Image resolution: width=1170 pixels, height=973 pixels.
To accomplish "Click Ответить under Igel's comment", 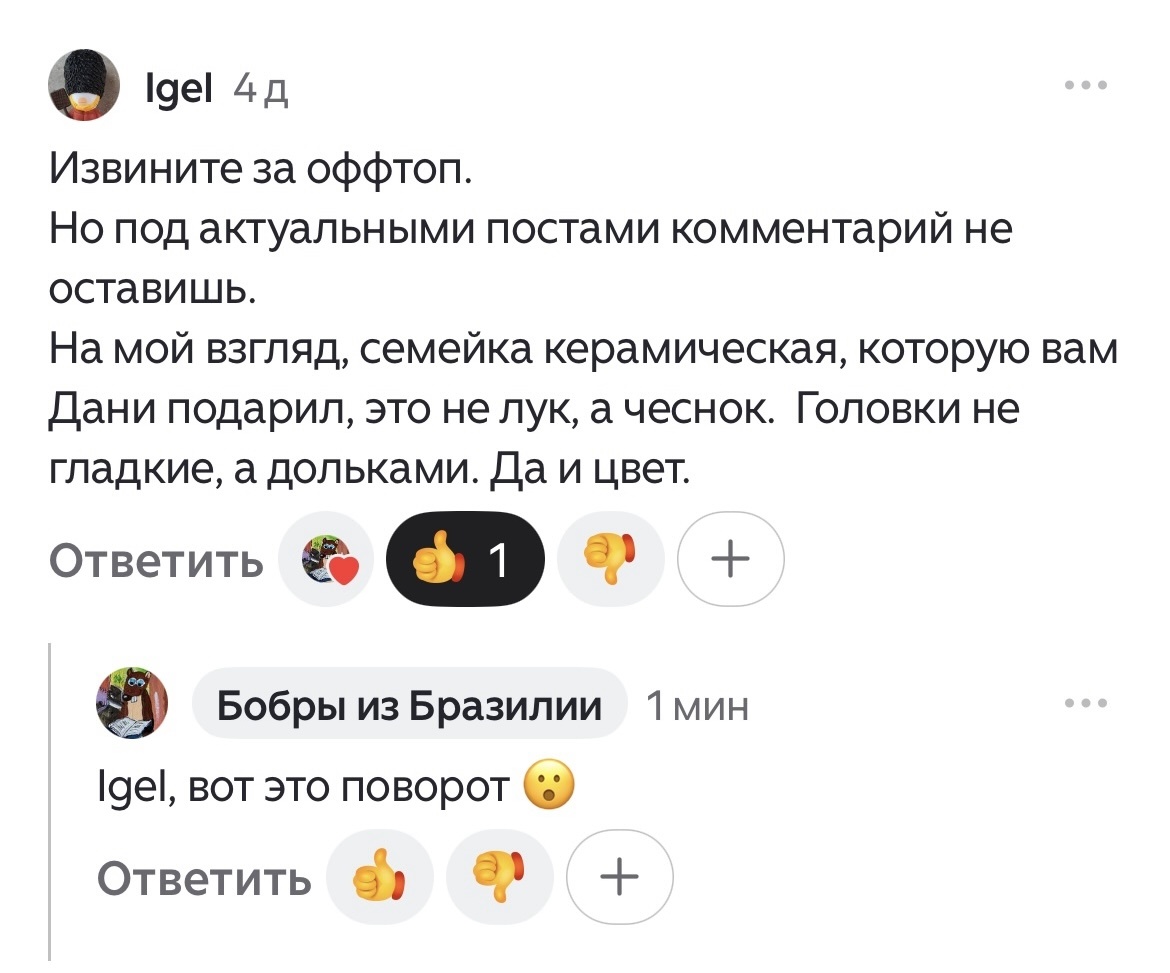I will coord(155,559).
